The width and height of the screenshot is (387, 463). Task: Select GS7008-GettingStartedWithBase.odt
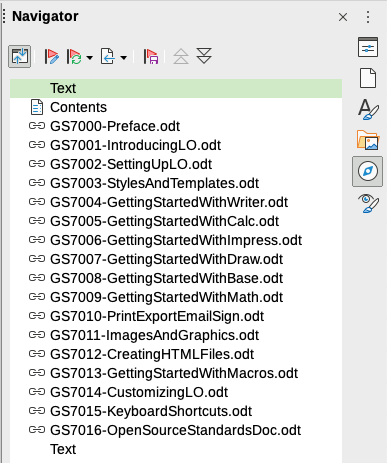point(166,278)
